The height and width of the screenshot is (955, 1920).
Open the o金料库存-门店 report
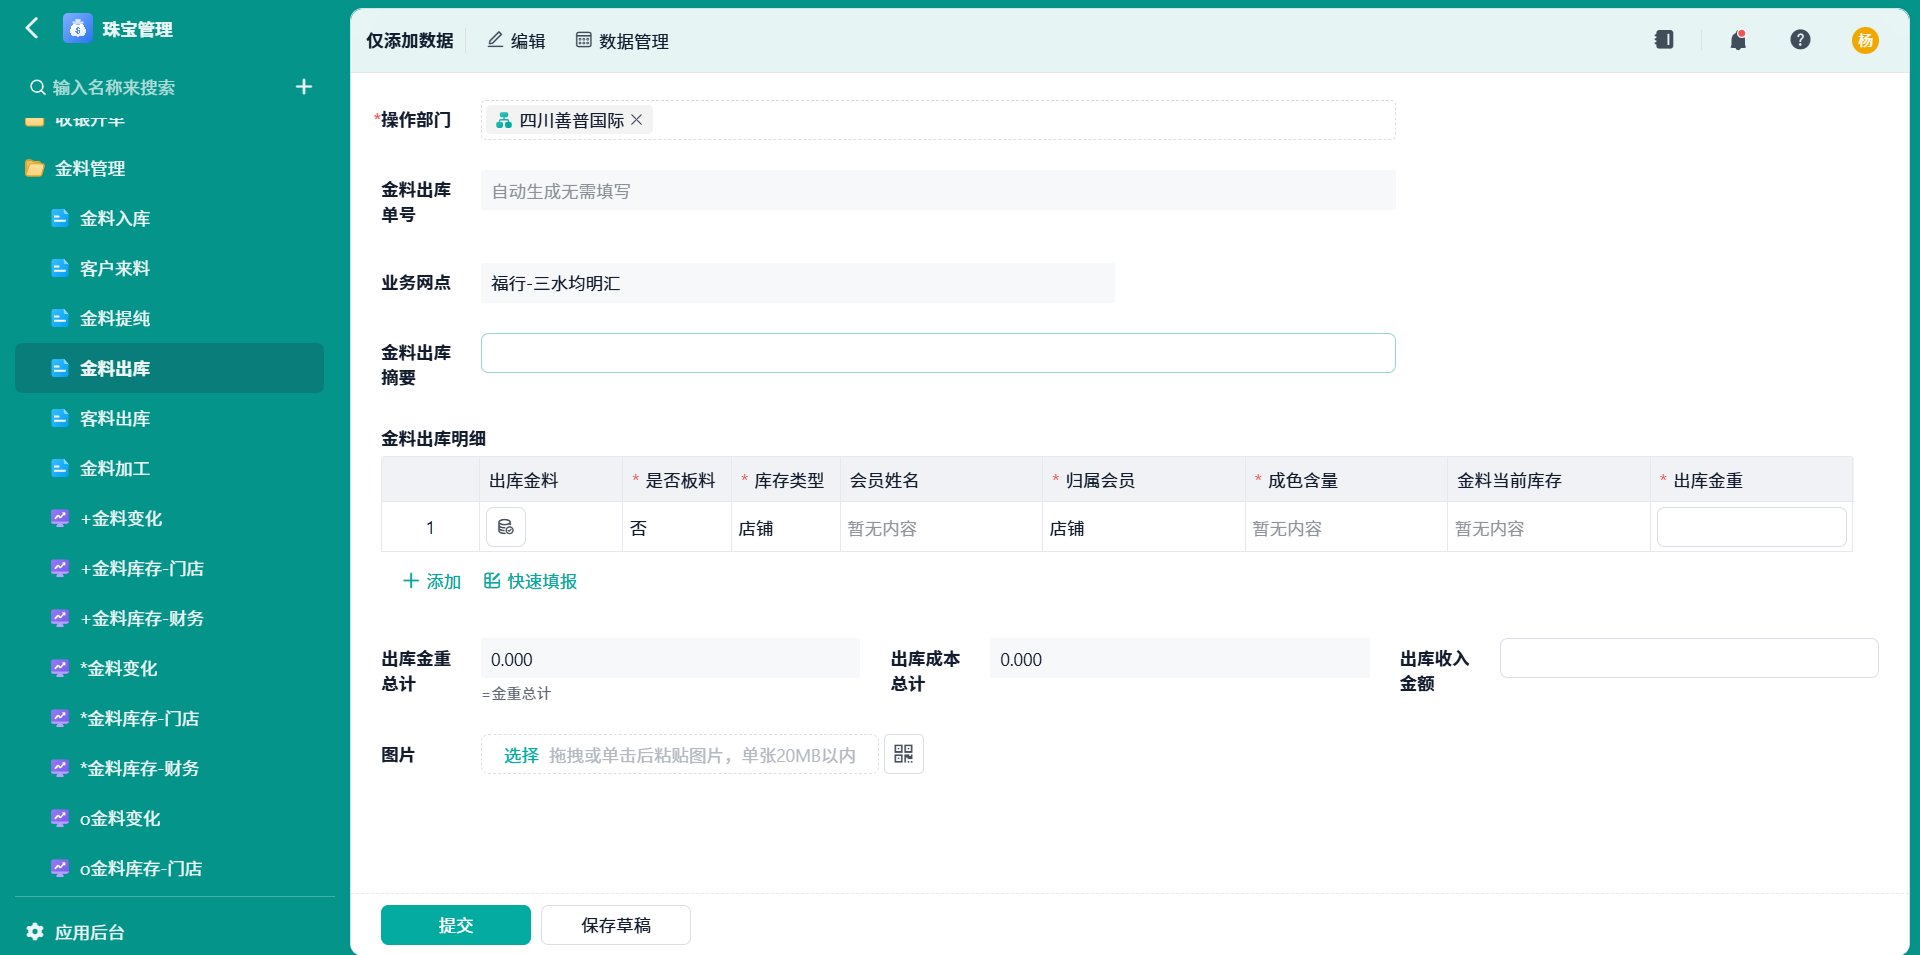pyautogui.click(x=170, y=868)
